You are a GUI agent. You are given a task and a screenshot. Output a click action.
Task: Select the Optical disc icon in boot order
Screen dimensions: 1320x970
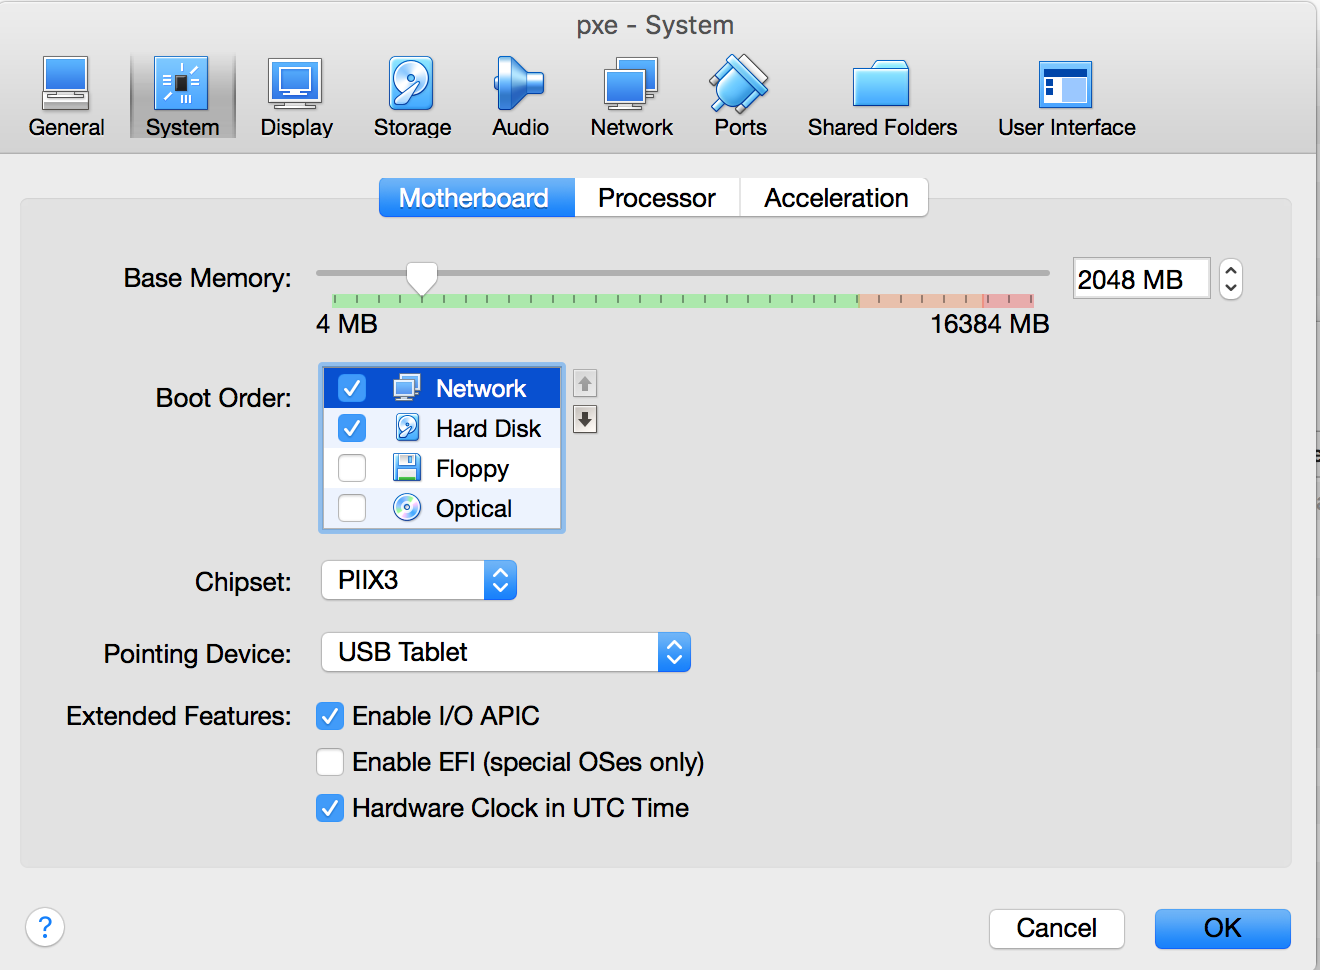tap(407, 508)
